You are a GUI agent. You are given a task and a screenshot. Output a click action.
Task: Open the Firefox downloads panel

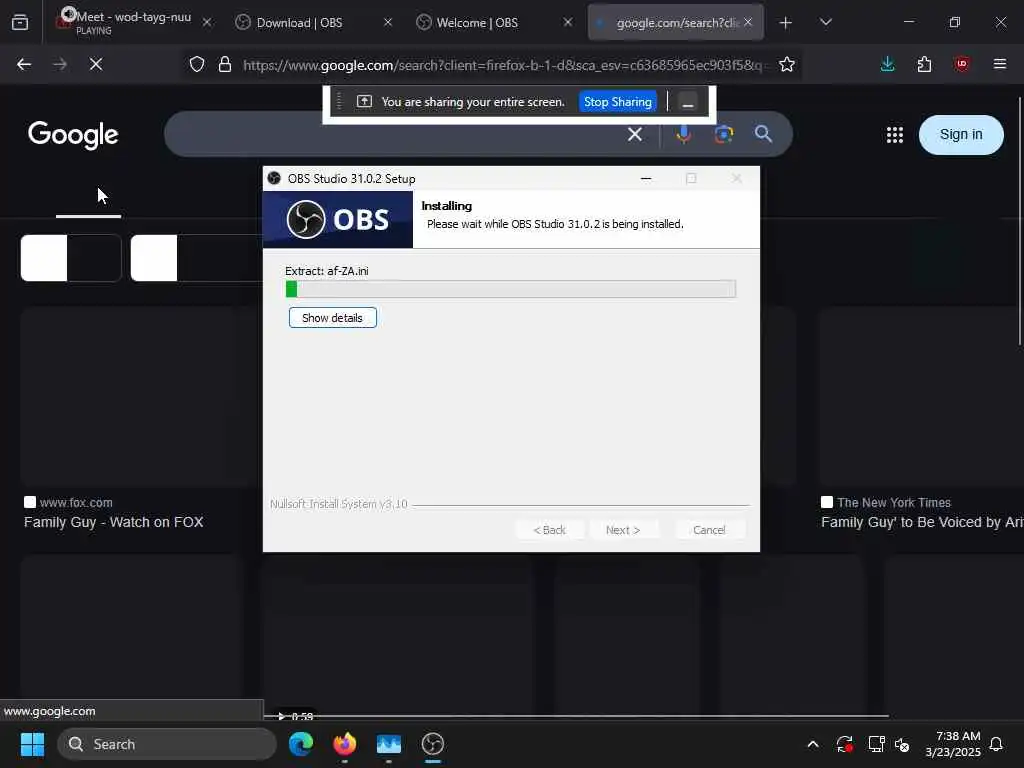click(x=888, y=64)
